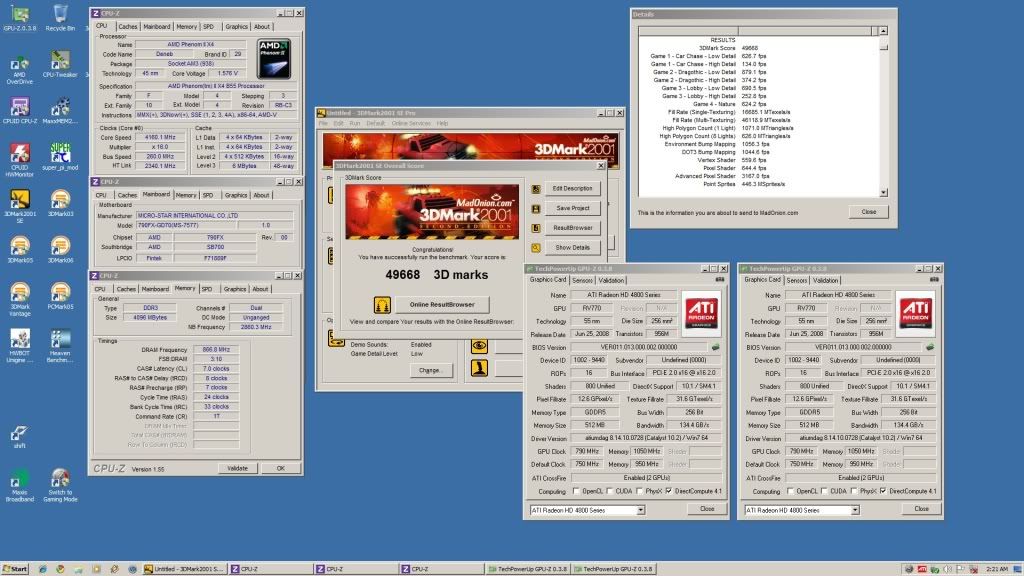1024x576 pixels.
Task: Open the MaxxMEM2 desktop shortcut
Action: 60,110
